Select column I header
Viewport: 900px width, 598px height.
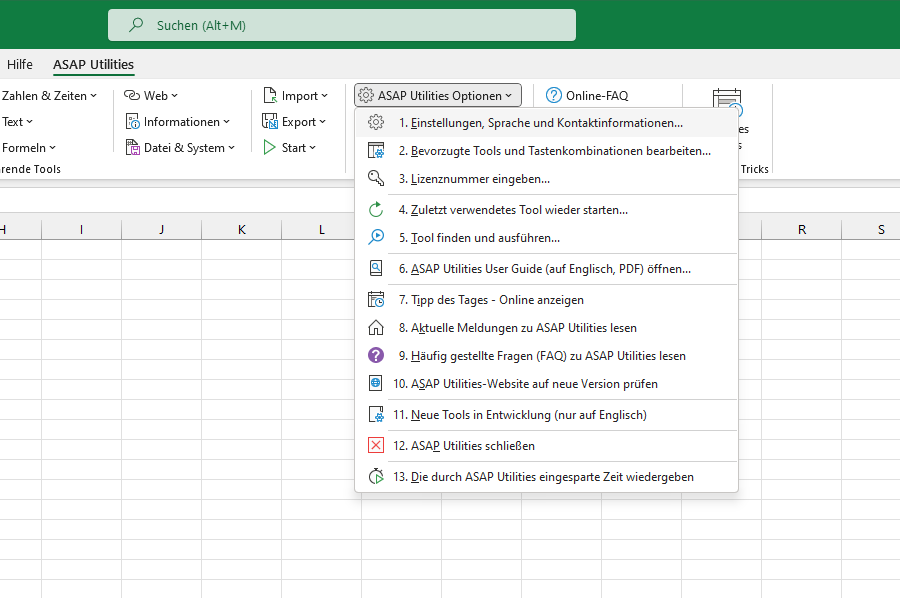point(82,230)
